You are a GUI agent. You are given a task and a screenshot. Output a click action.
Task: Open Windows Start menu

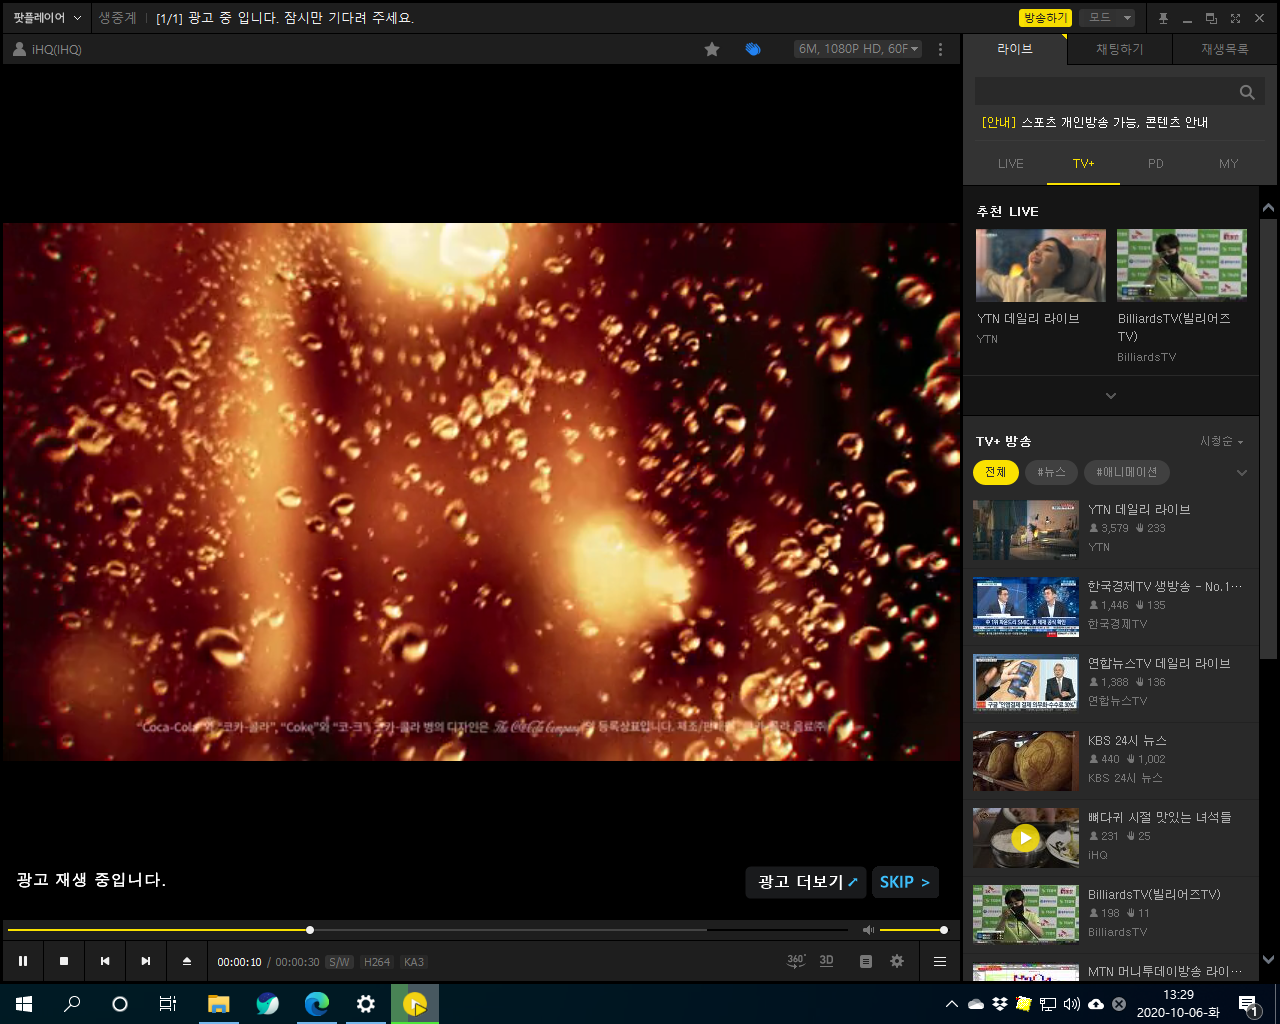24,1004
